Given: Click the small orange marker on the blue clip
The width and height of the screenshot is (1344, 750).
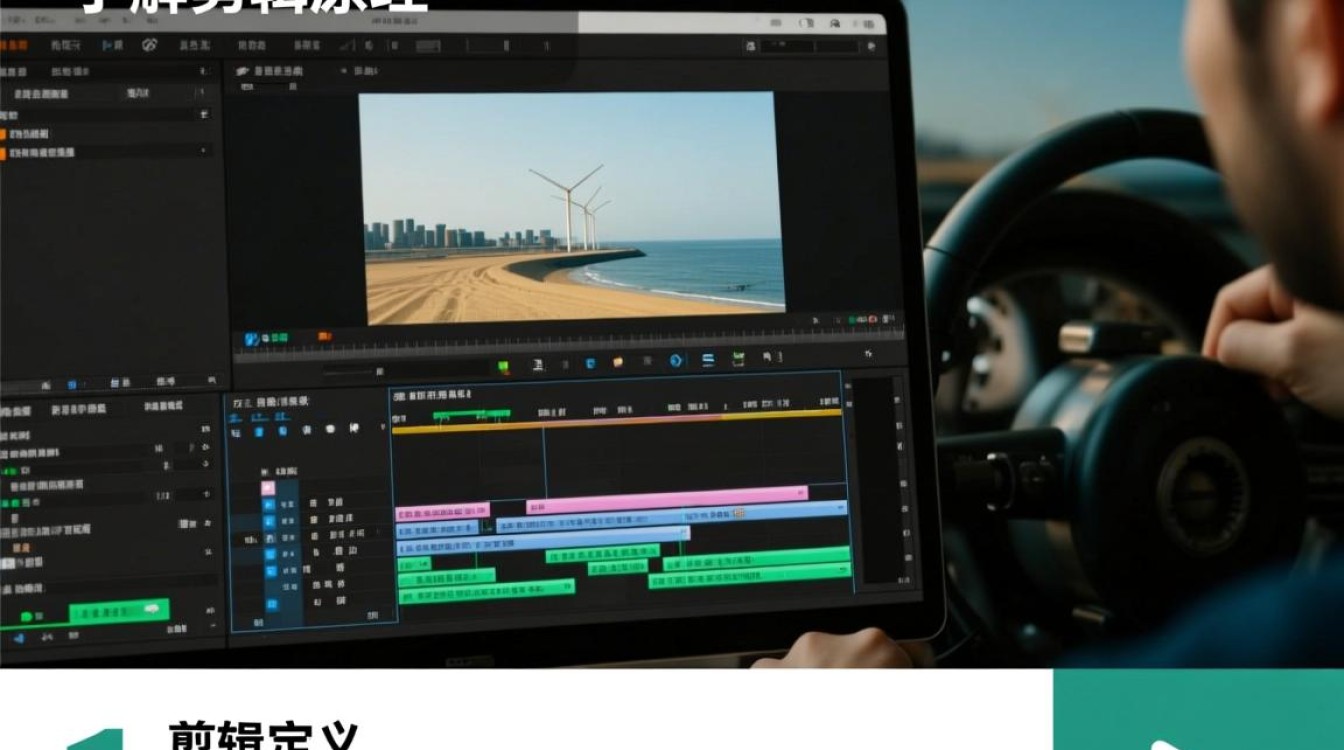Looking at the screenshot, I should pos(739,513).
